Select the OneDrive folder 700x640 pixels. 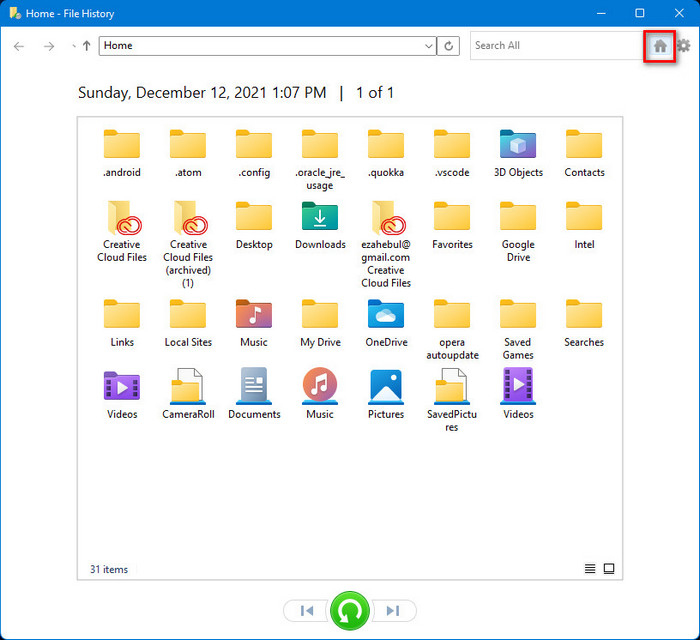(x=386, y=324)
